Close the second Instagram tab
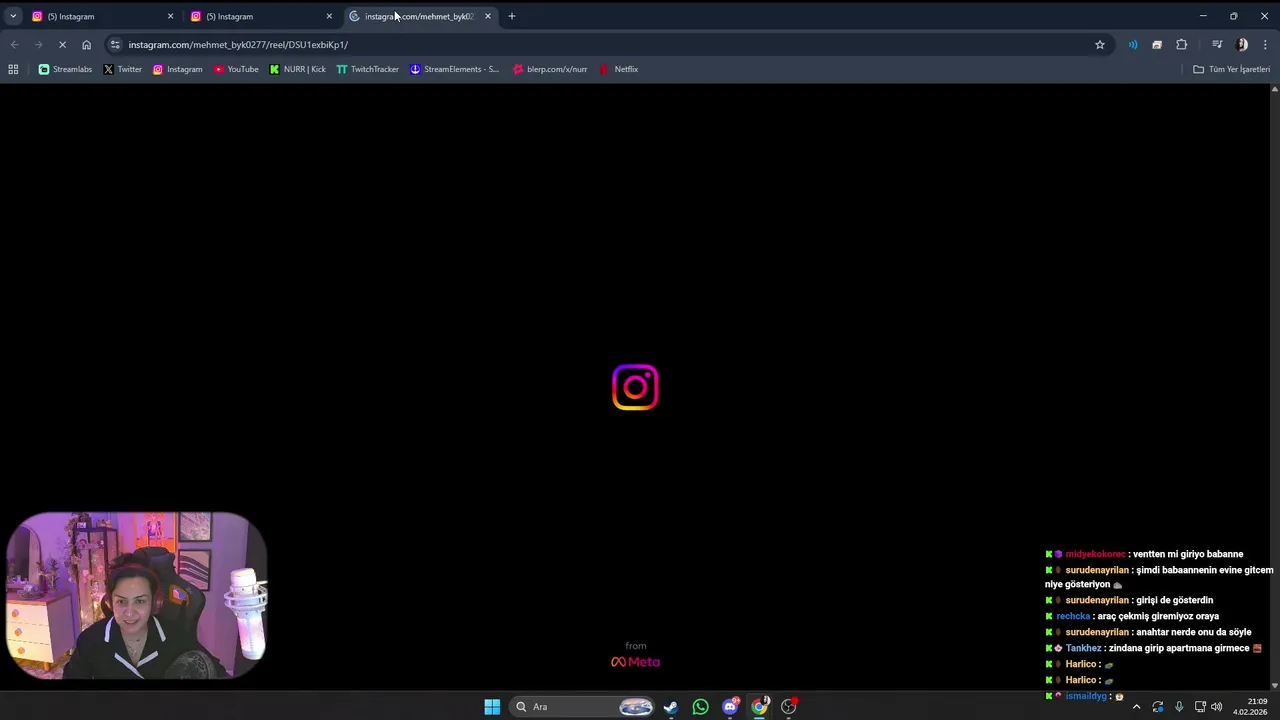The width and height of the screenshot is (1280, 720). (x=329, y=16)
